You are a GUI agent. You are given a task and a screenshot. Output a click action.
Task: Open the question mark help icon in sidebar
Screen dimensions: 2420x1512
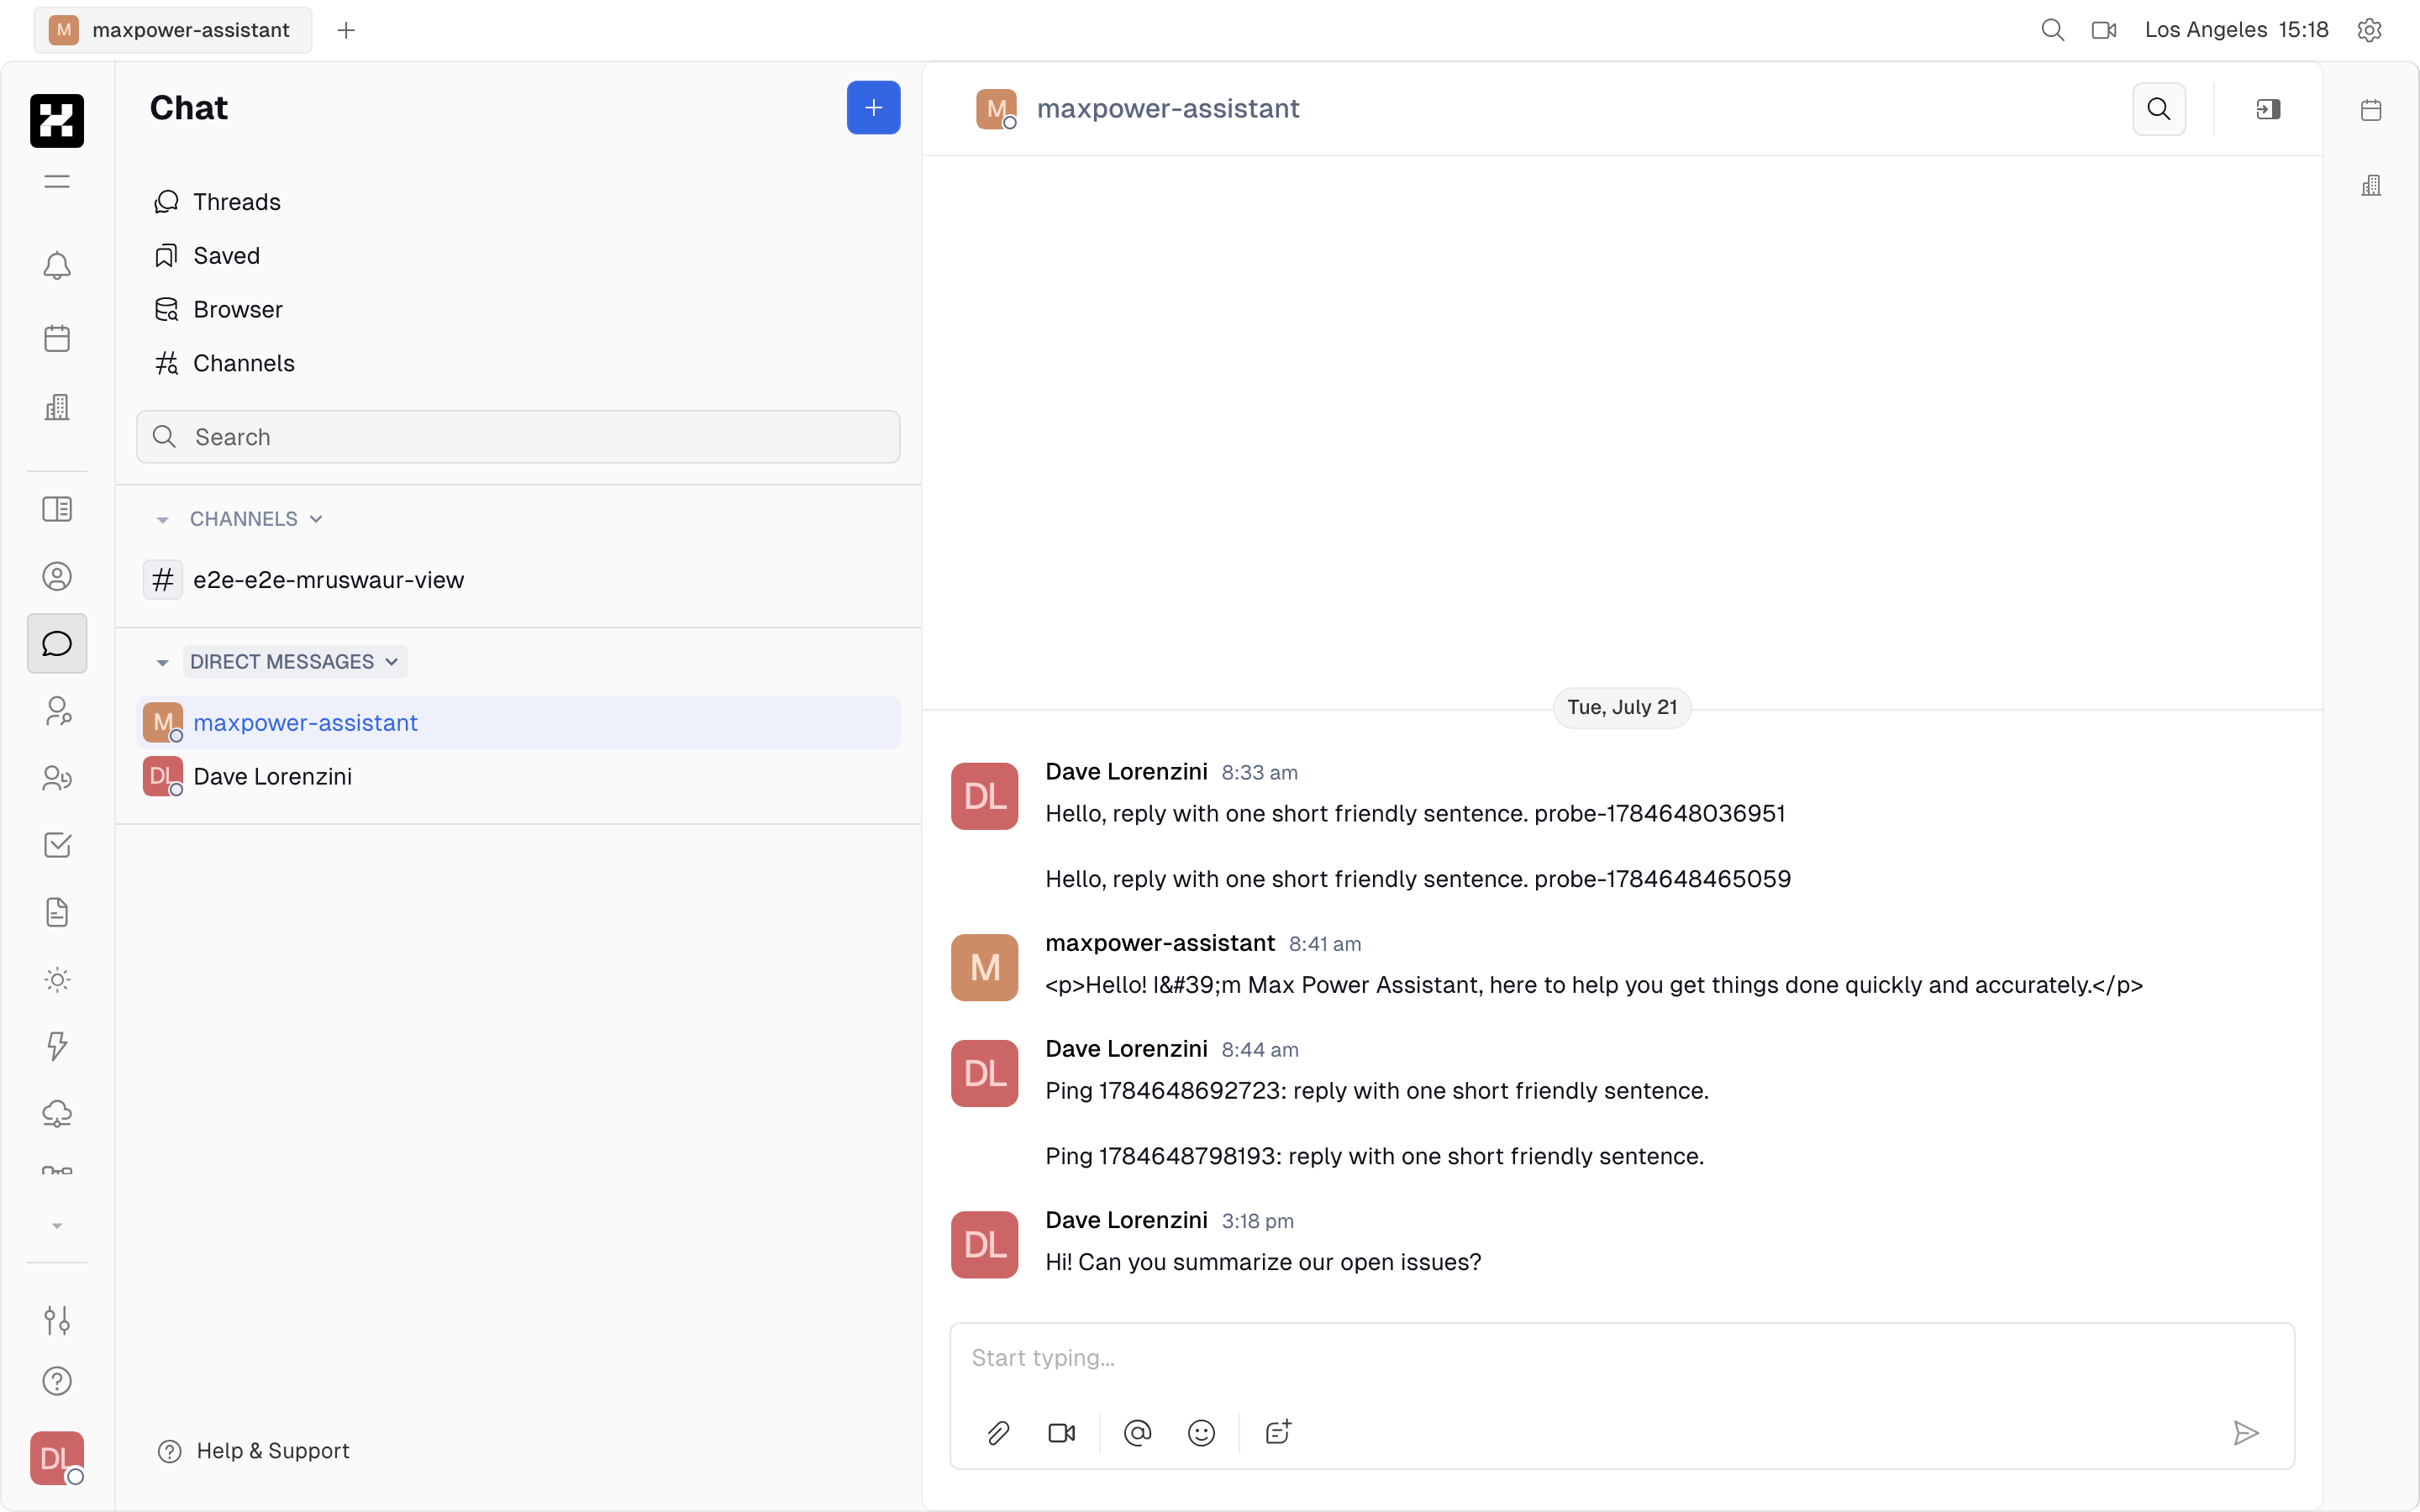point(57,1381)
